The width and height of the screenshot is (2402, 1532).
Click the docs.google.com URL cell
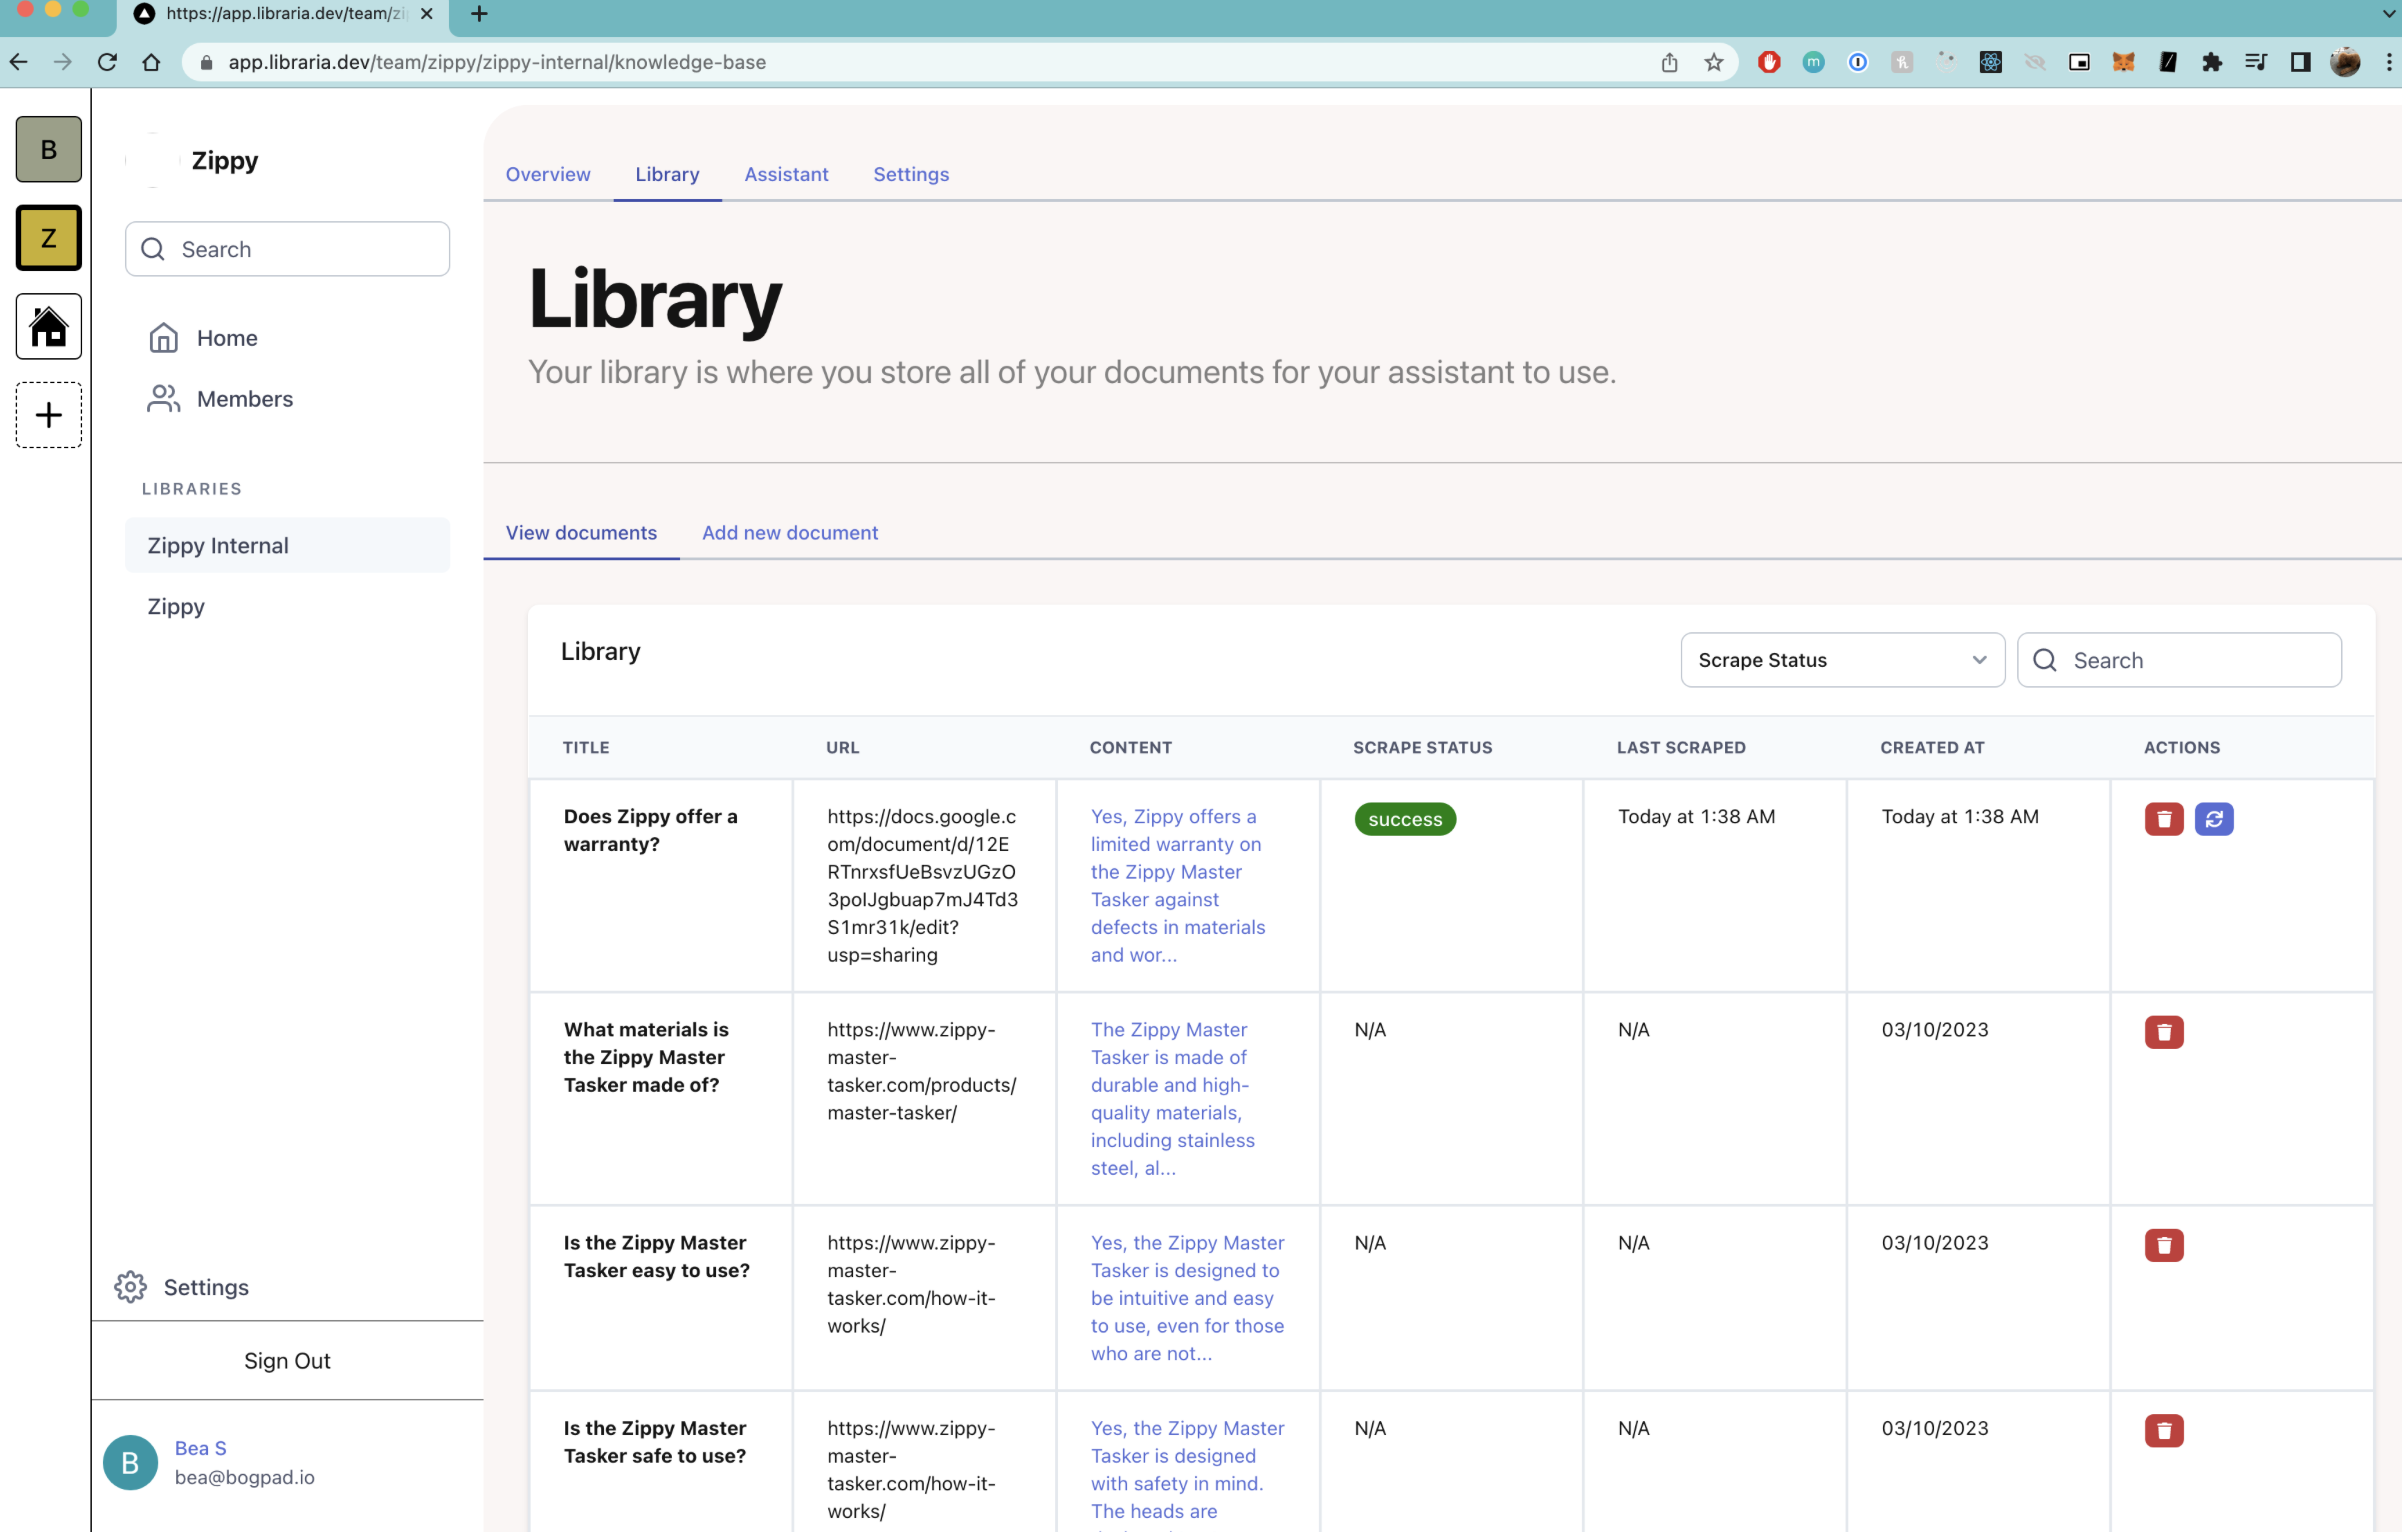(922, 886)
